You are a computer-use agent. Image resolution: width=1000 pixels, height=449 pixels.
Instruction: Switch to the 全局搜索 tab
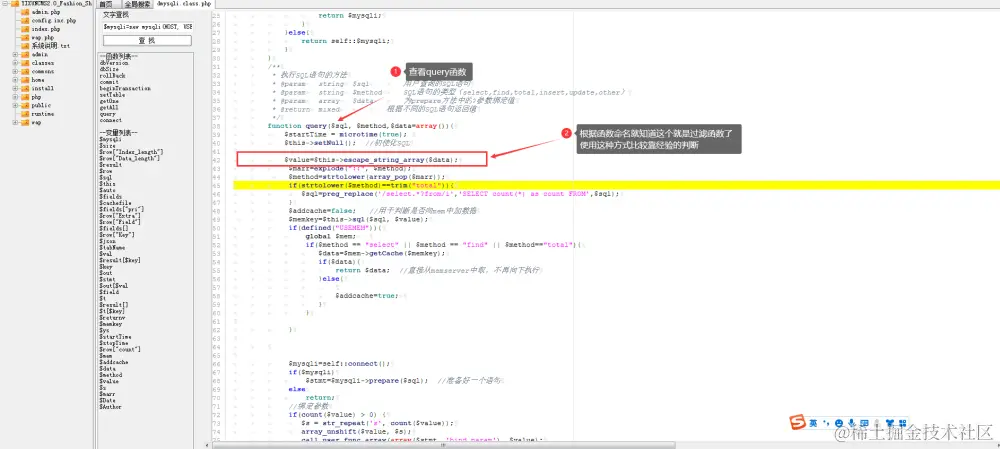click(136, 4)
